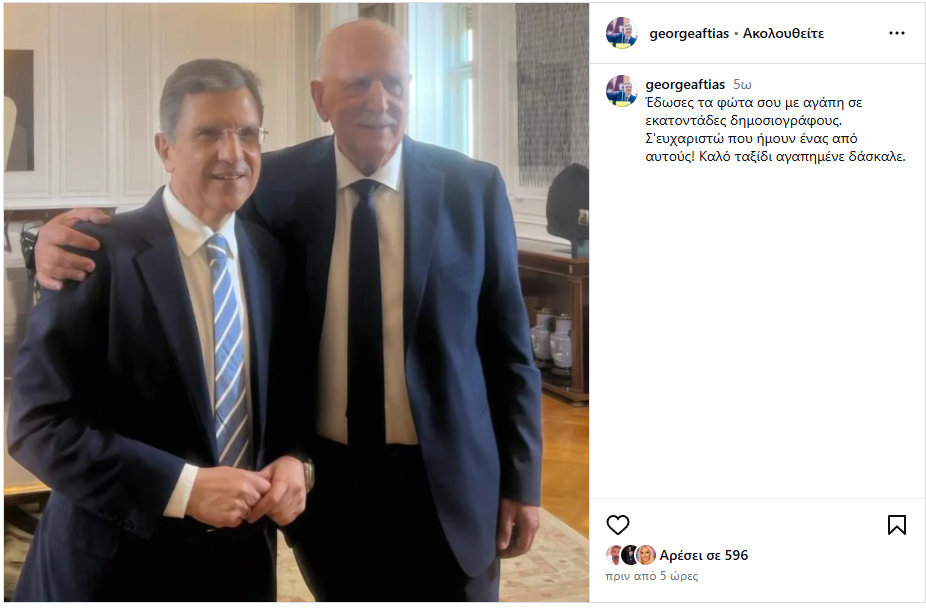The height and width of the screenshot is (608, 926).
Task: Click the blue striped tie in the photo
Action: pos(229,348)
